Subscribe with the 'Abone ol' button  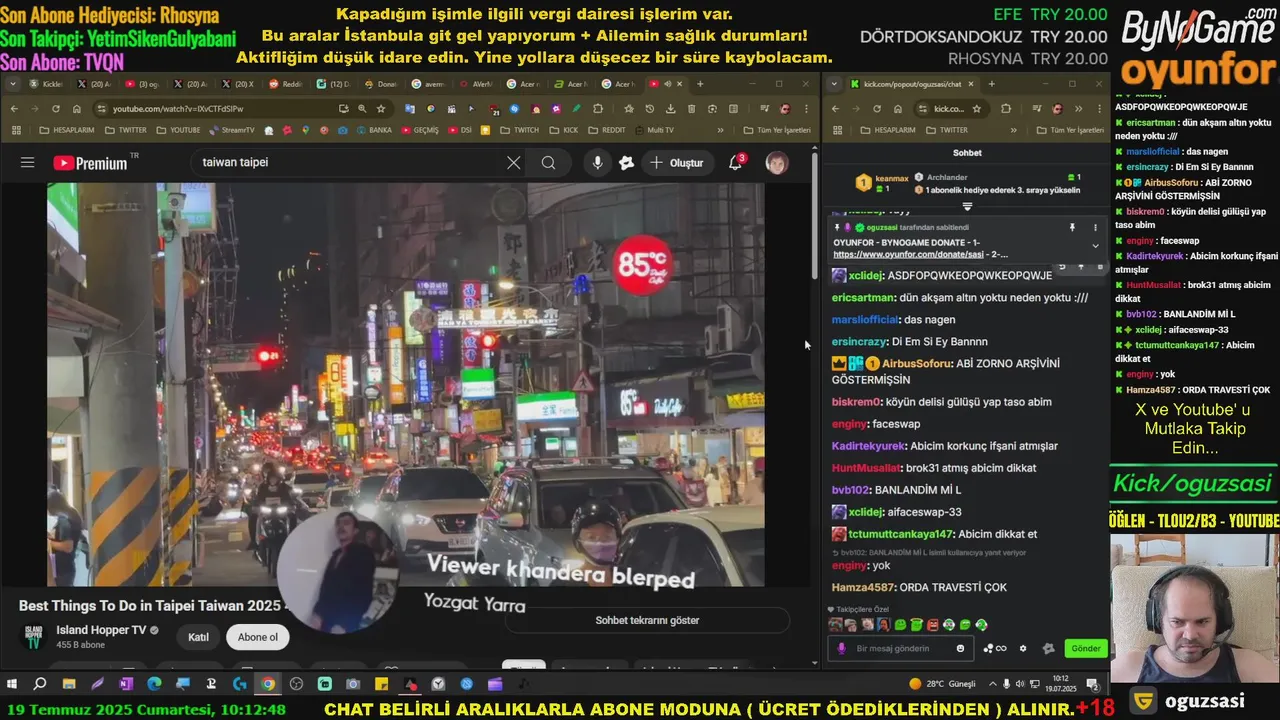[257, 637]
